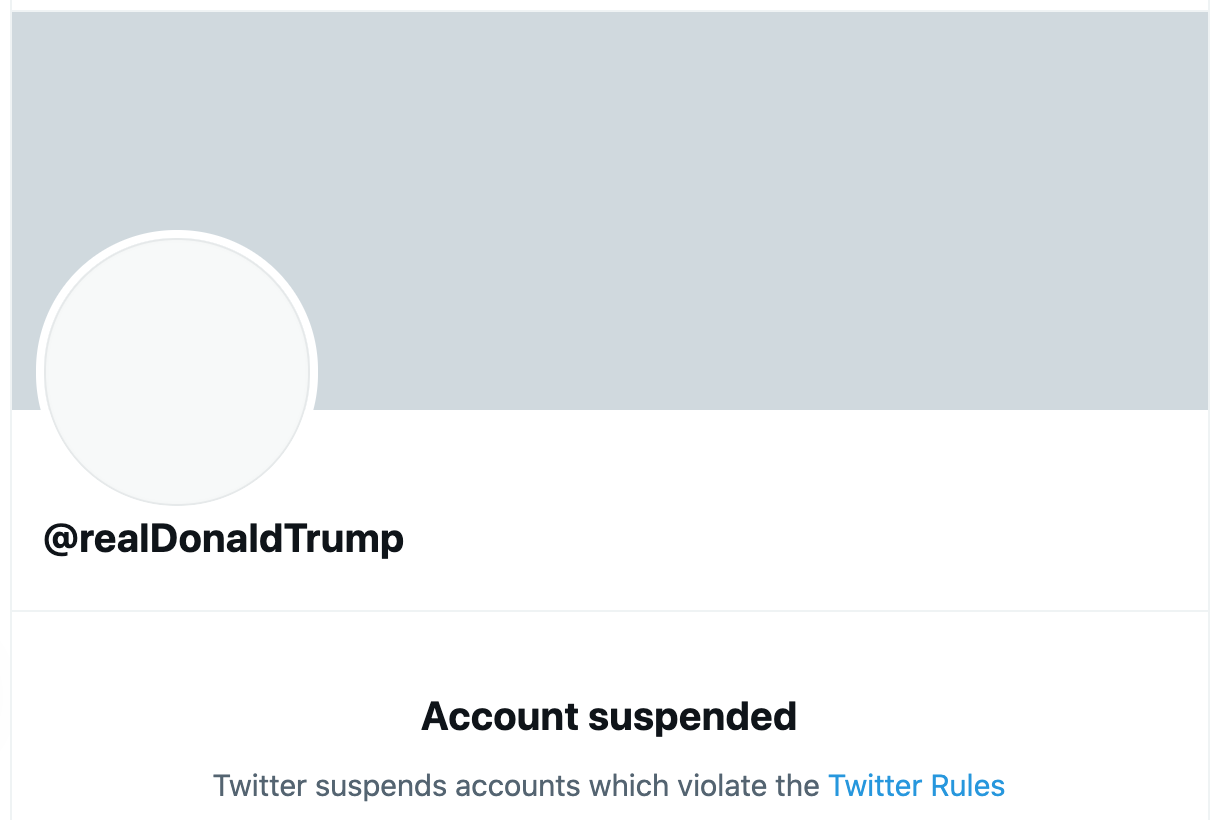
Task: Click the divider under the profile section
Action: [x=610, y=607]
